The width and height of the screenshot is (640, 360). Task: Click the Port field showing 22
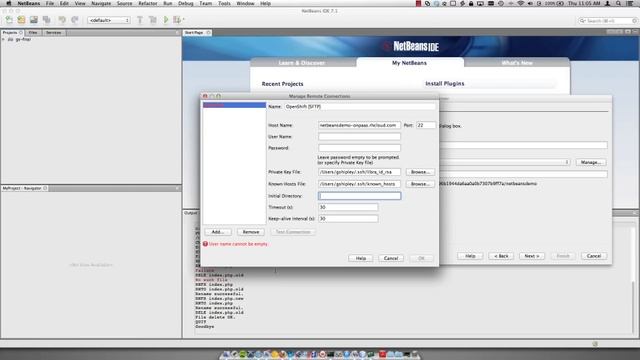pos(426,125)
